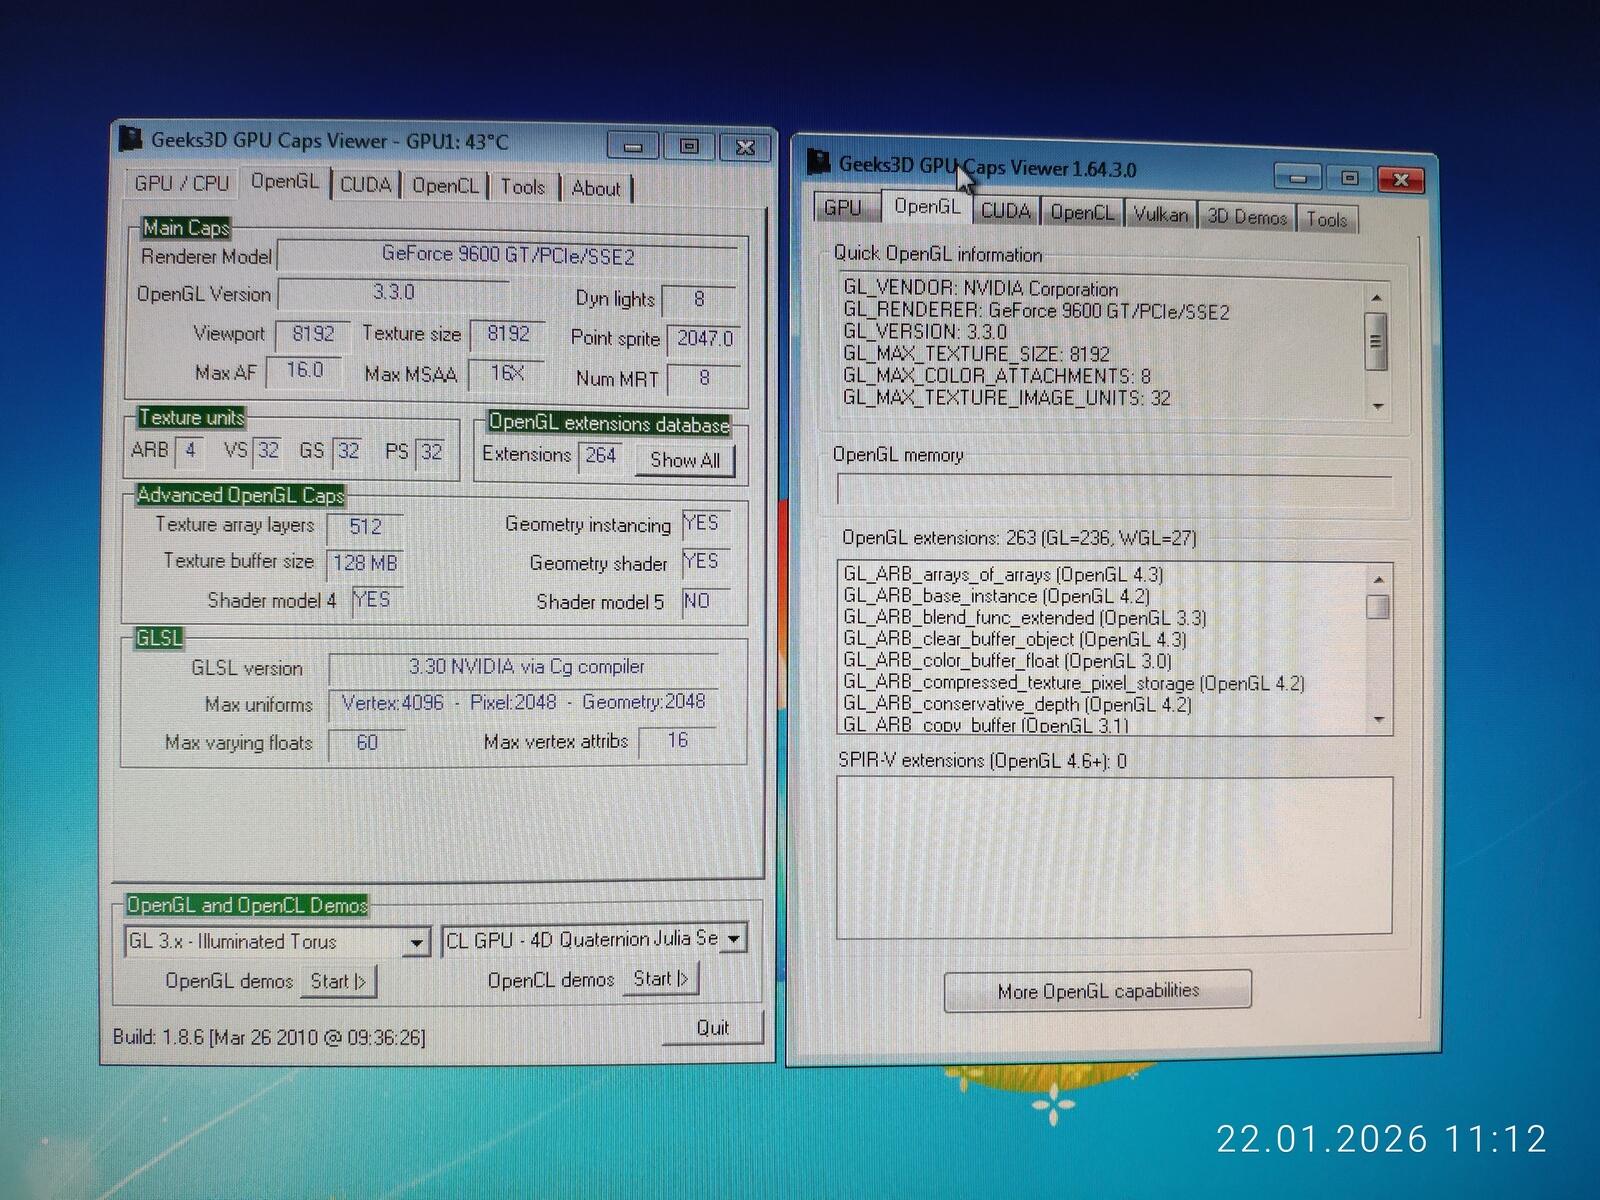Image resolution: width=1600 pixels, height=1200 pixels.
Task: Click the Point sprite 2047.0 value
Action: click(x=705, y=339)
